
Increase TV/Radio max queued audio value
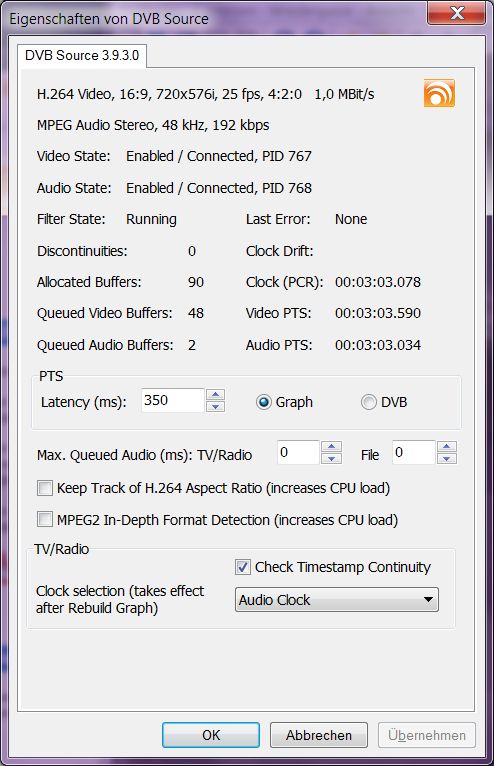pos(331,447)
